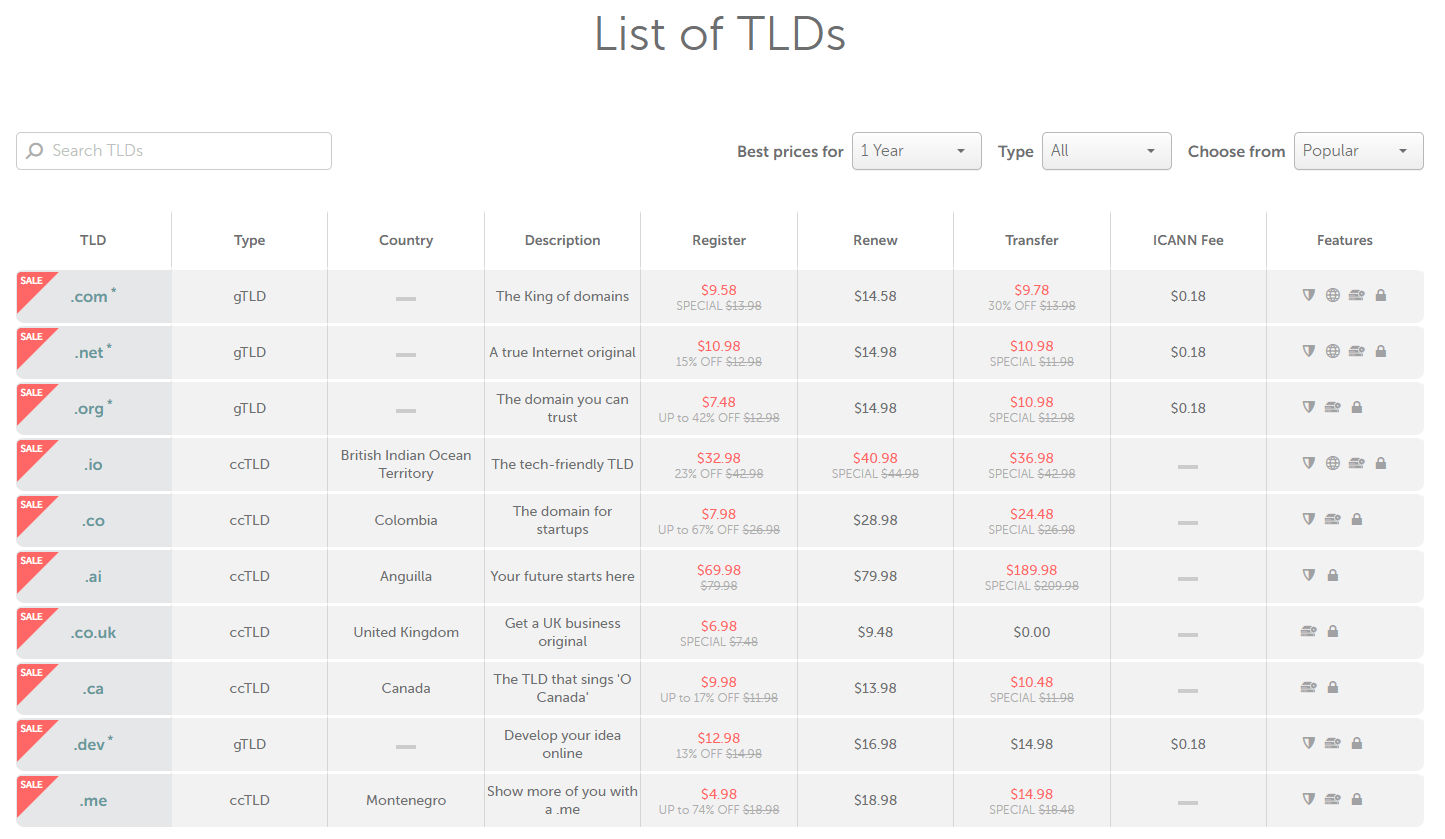Click the $0.00 transfer price for .co.uk
The width and height of the screenshot is (1445, 839).
point(1032,632)
